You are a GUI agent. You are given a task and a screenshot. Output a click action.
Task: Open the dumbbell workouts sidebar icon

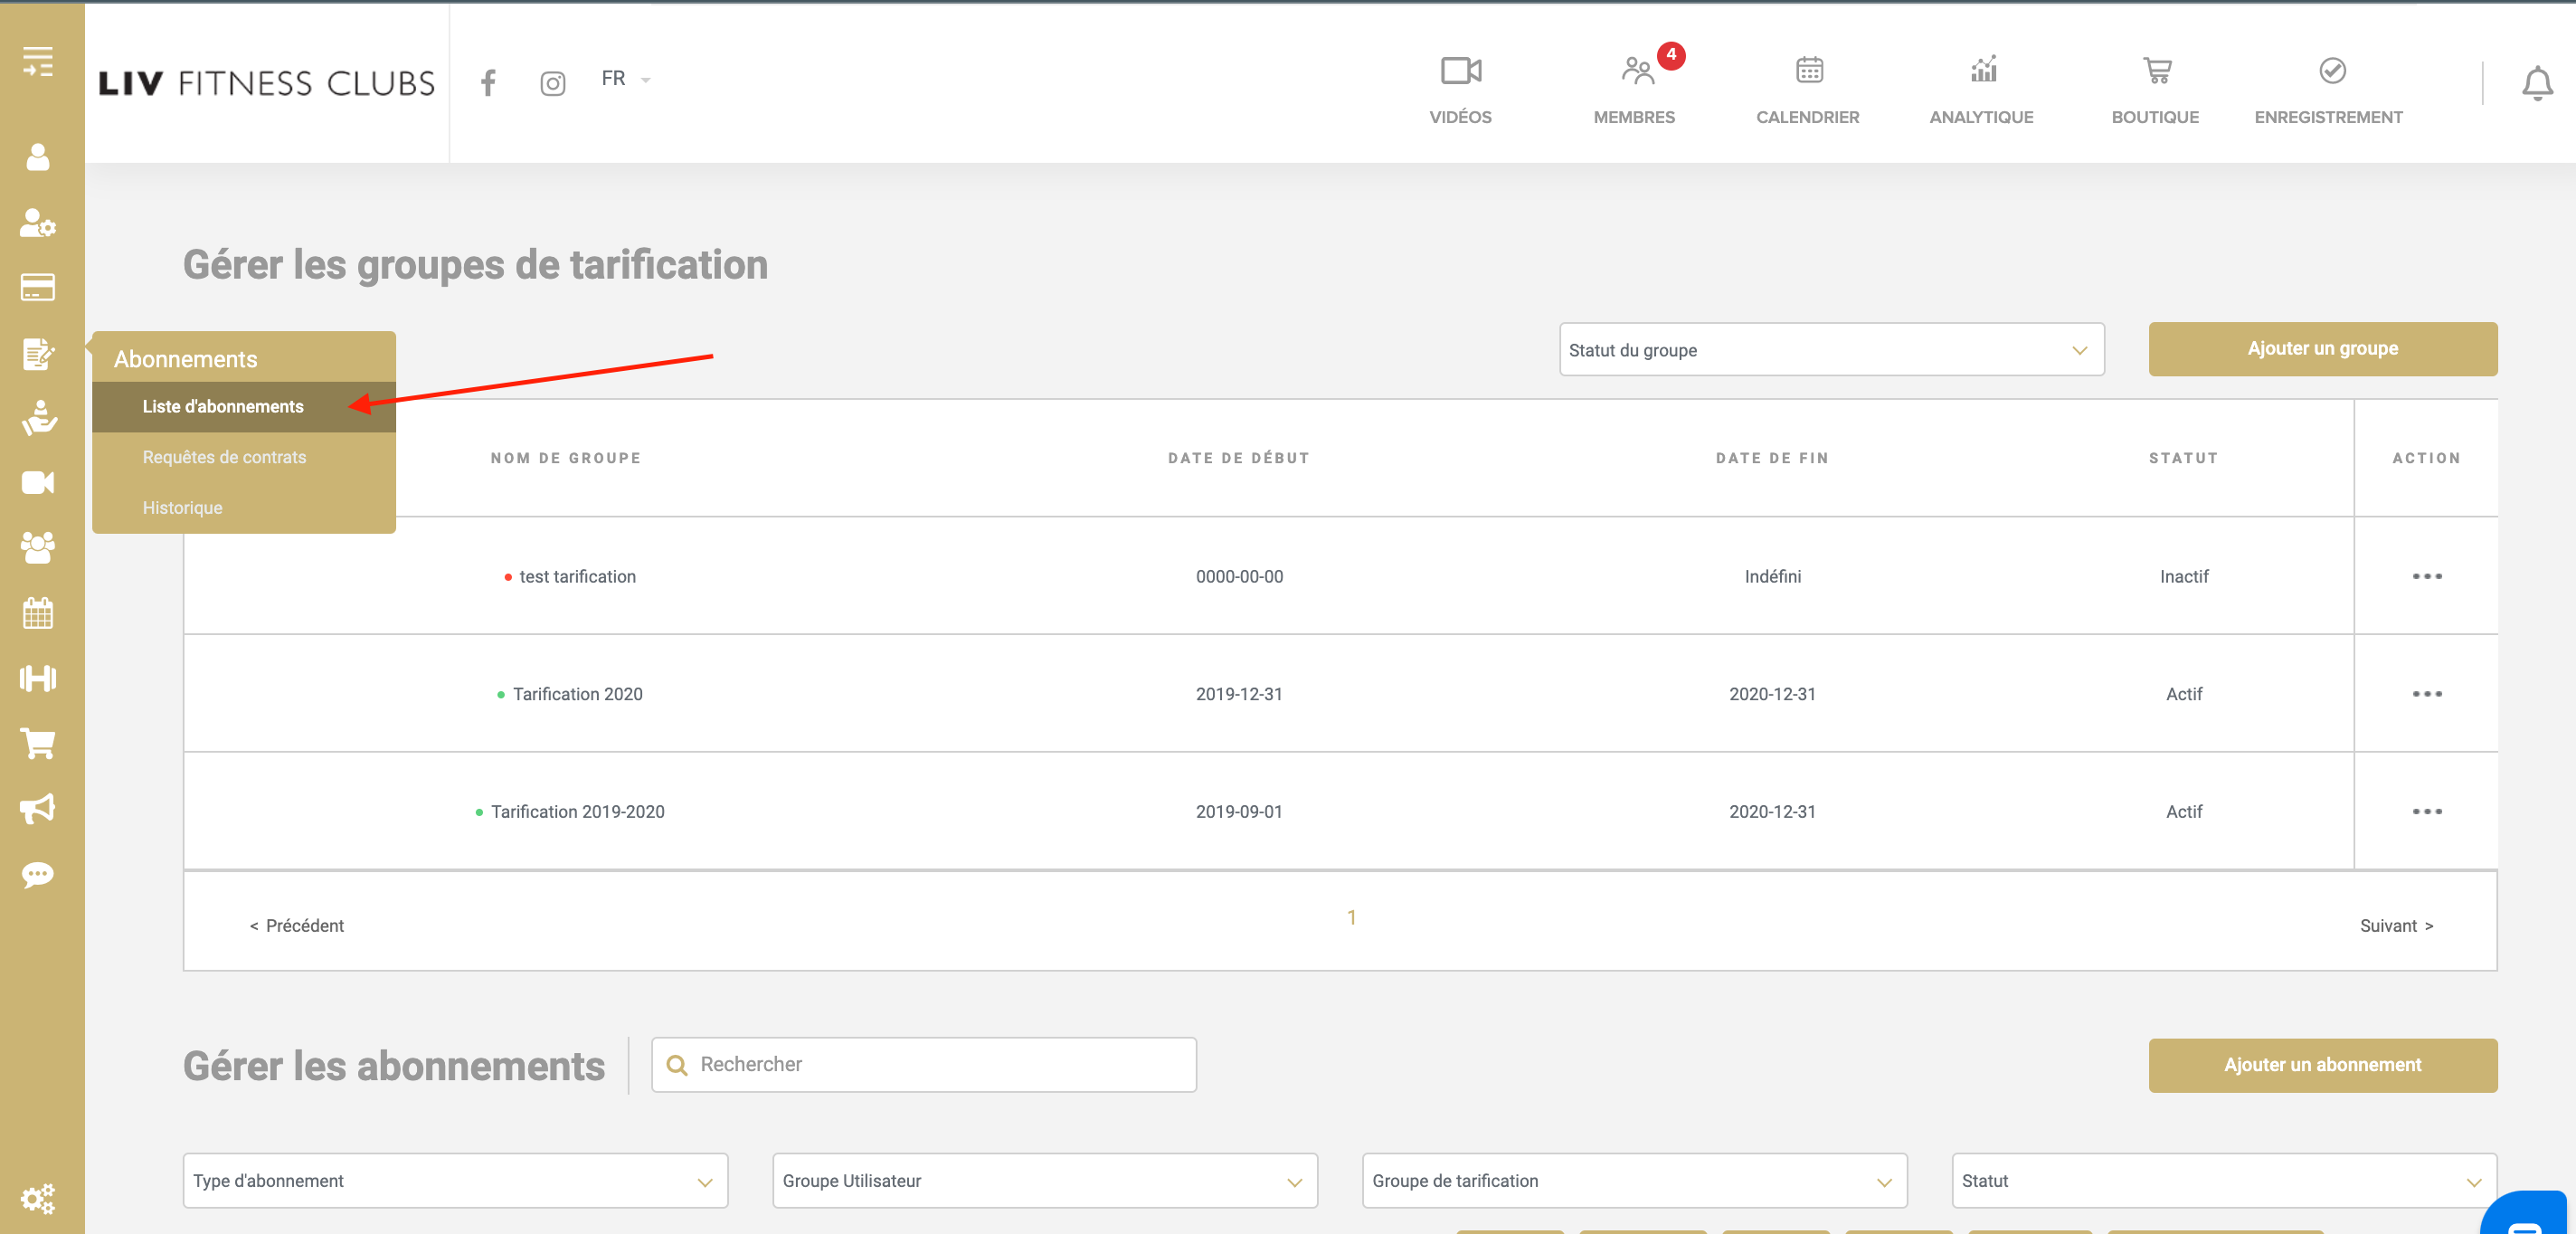(x=38, y=678)
